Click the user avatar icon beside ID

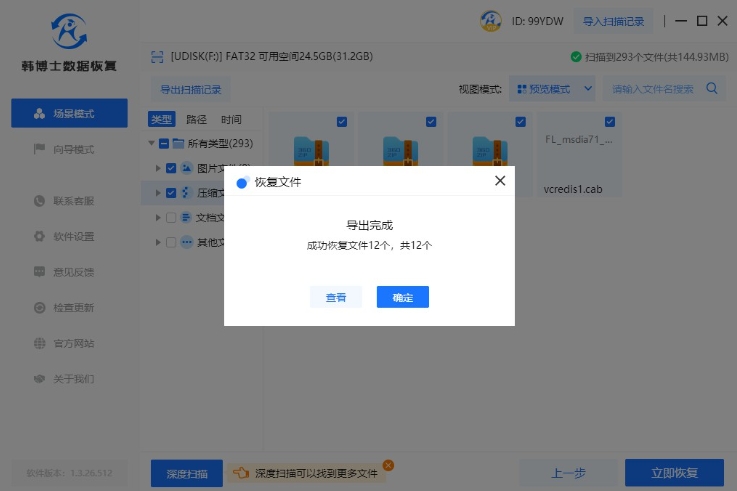(491, 21)
